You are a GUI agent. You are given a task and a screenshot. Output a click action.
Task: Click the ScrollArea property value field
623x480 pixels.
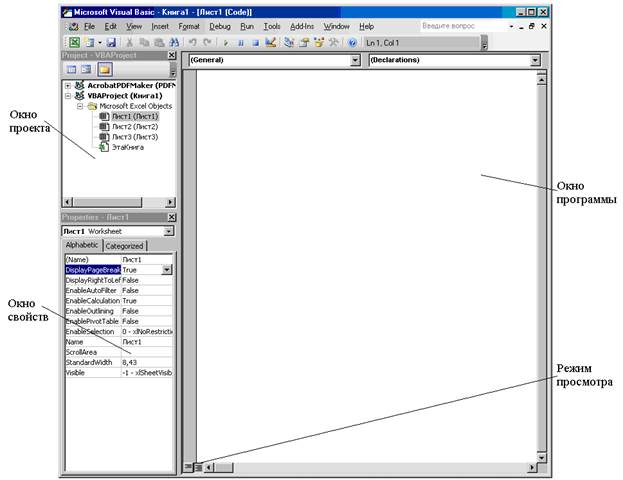pos(147,352)
